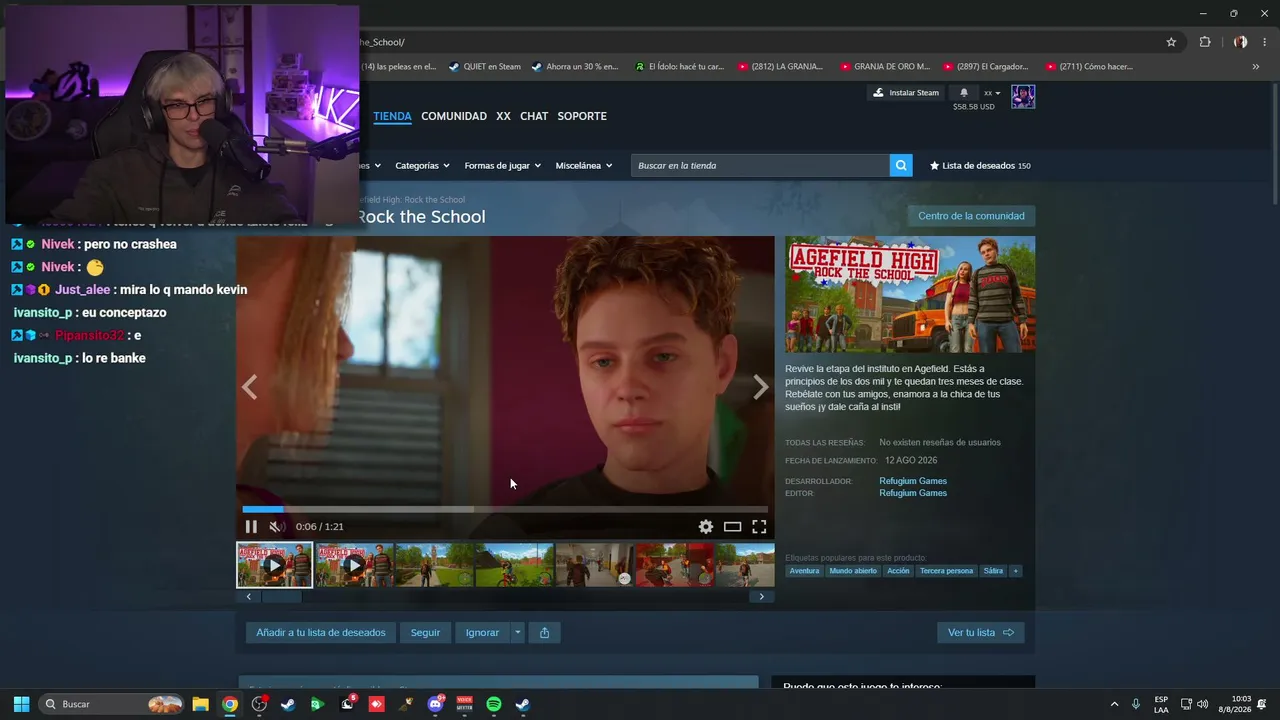Click the Agefield High capsule image

click(x=910, y=295)
